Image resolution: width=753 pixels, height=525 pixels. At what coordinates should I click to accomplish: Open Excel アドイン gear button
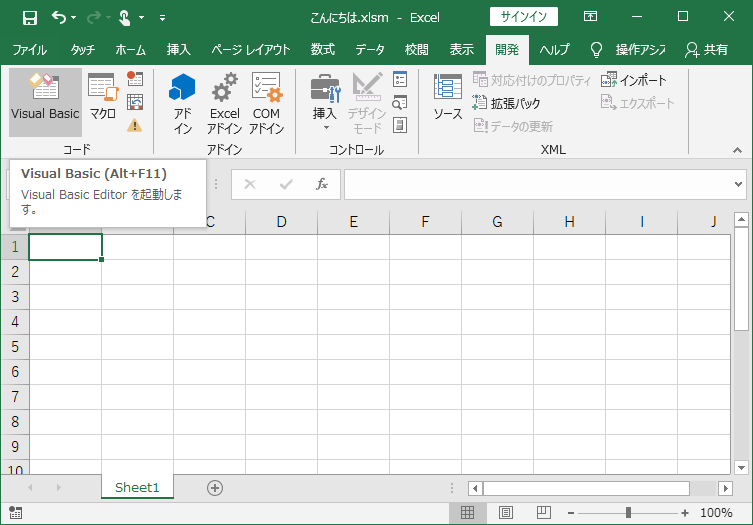coord(224,103)
